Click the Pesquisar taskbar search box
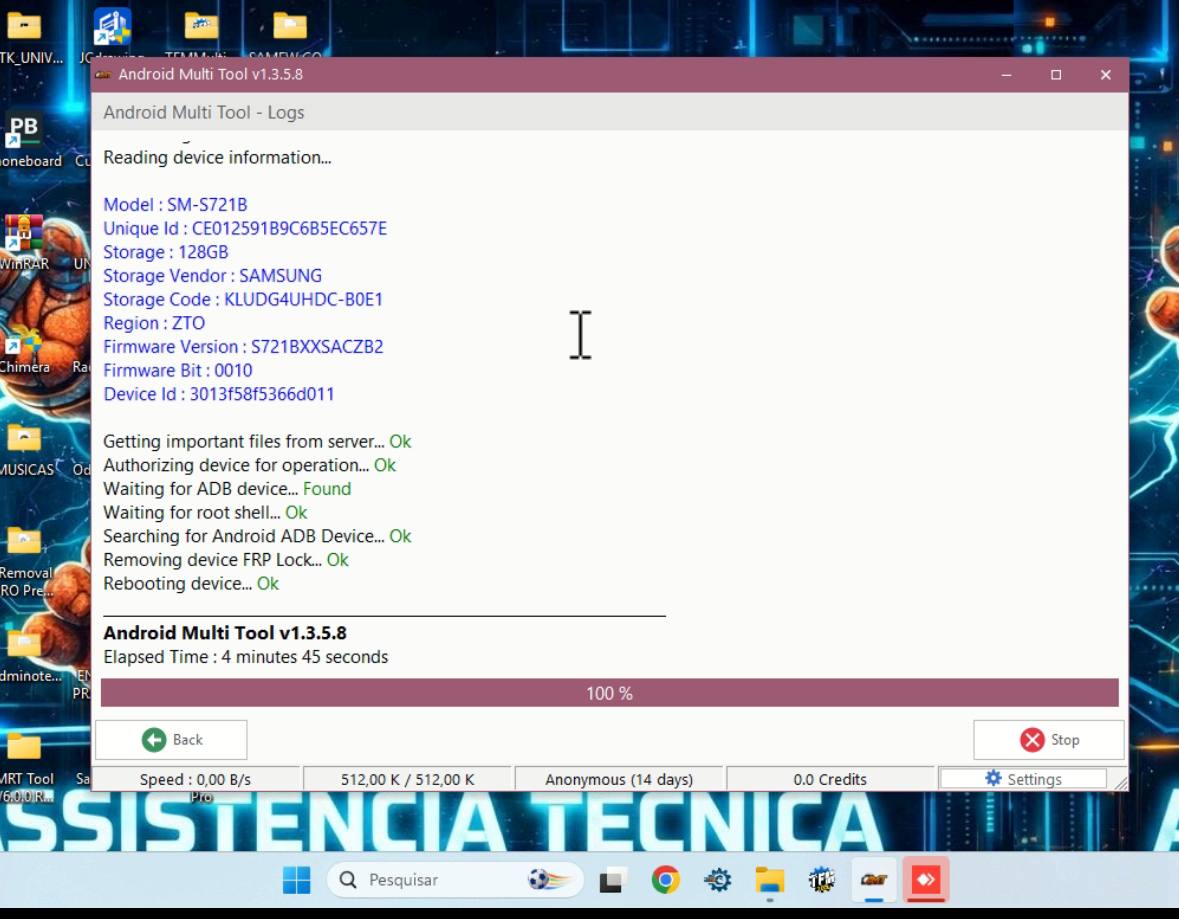1179x919 pixels. coord(455,880)
